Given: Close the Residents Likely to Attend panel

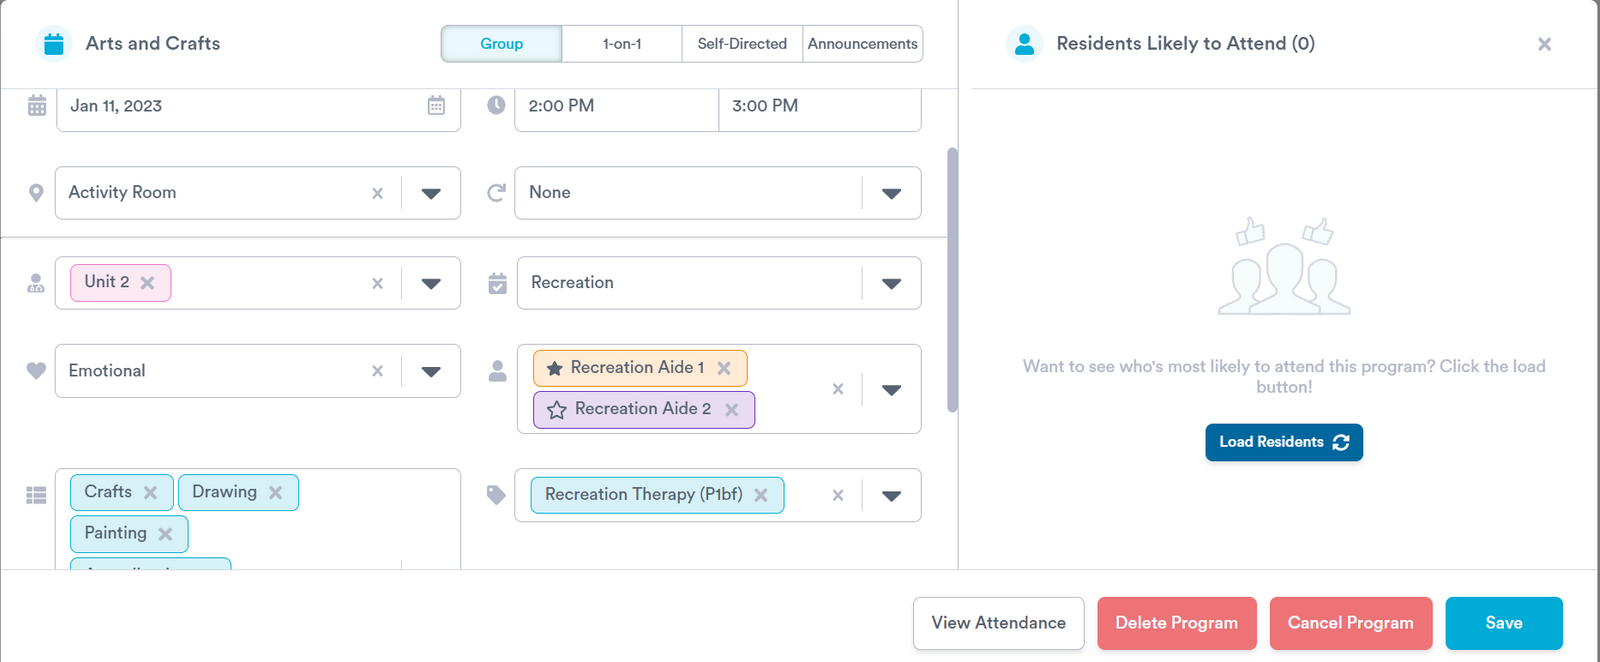Looking at the screenshot, I should [1544, 44].
